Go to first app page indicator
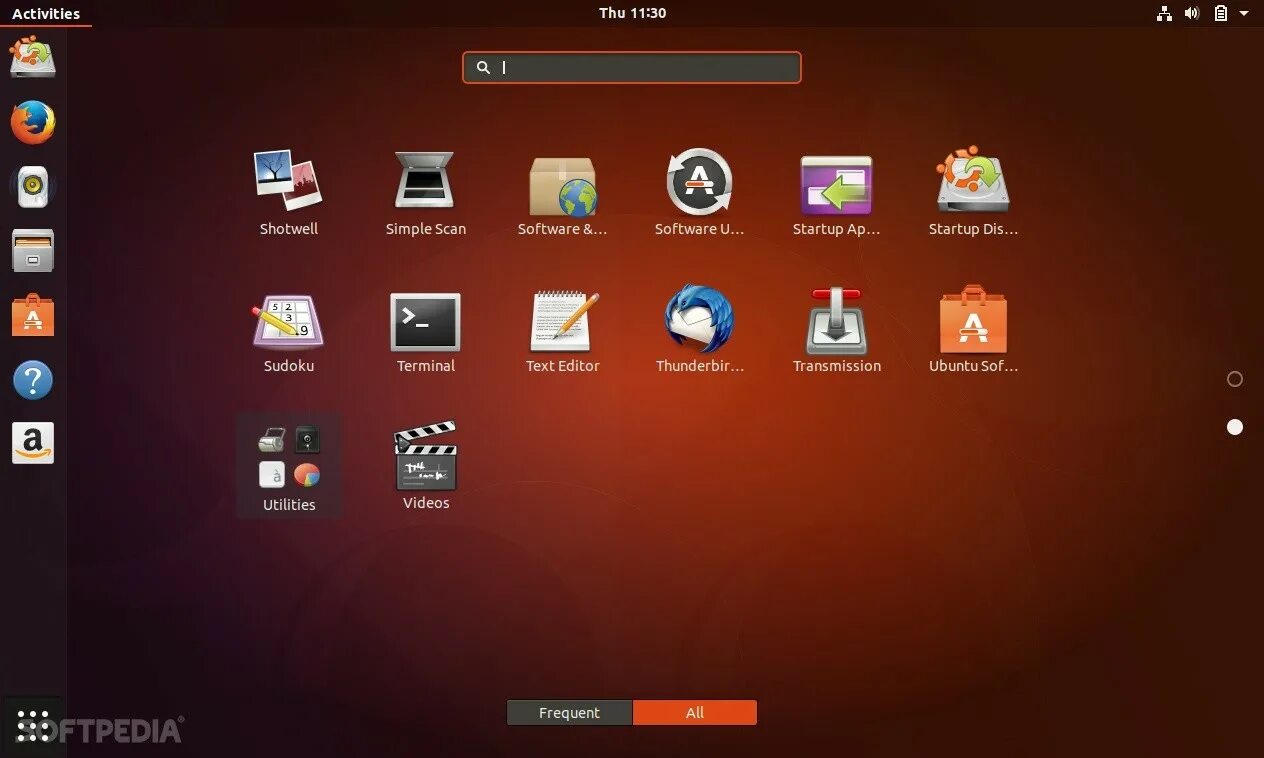This screenshot has height=758, width=1264. click(1235, 379)
